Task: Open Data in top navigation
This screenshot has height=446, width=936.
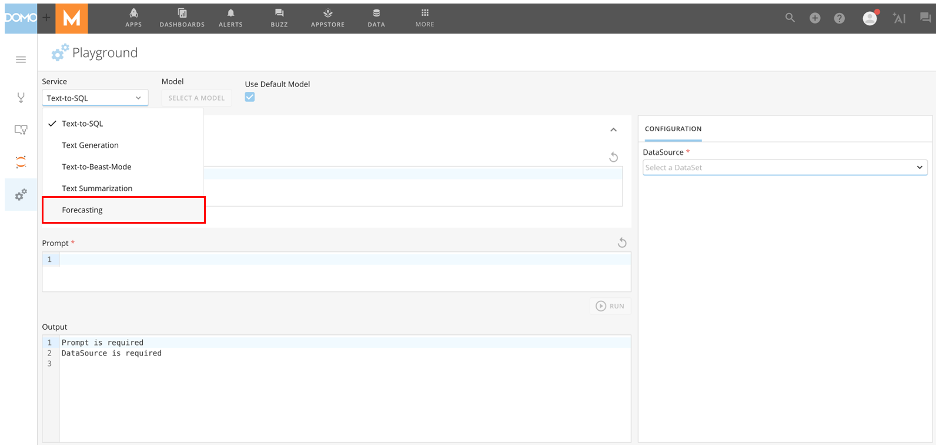Action: pyautogui.click(x=376, y=18)
